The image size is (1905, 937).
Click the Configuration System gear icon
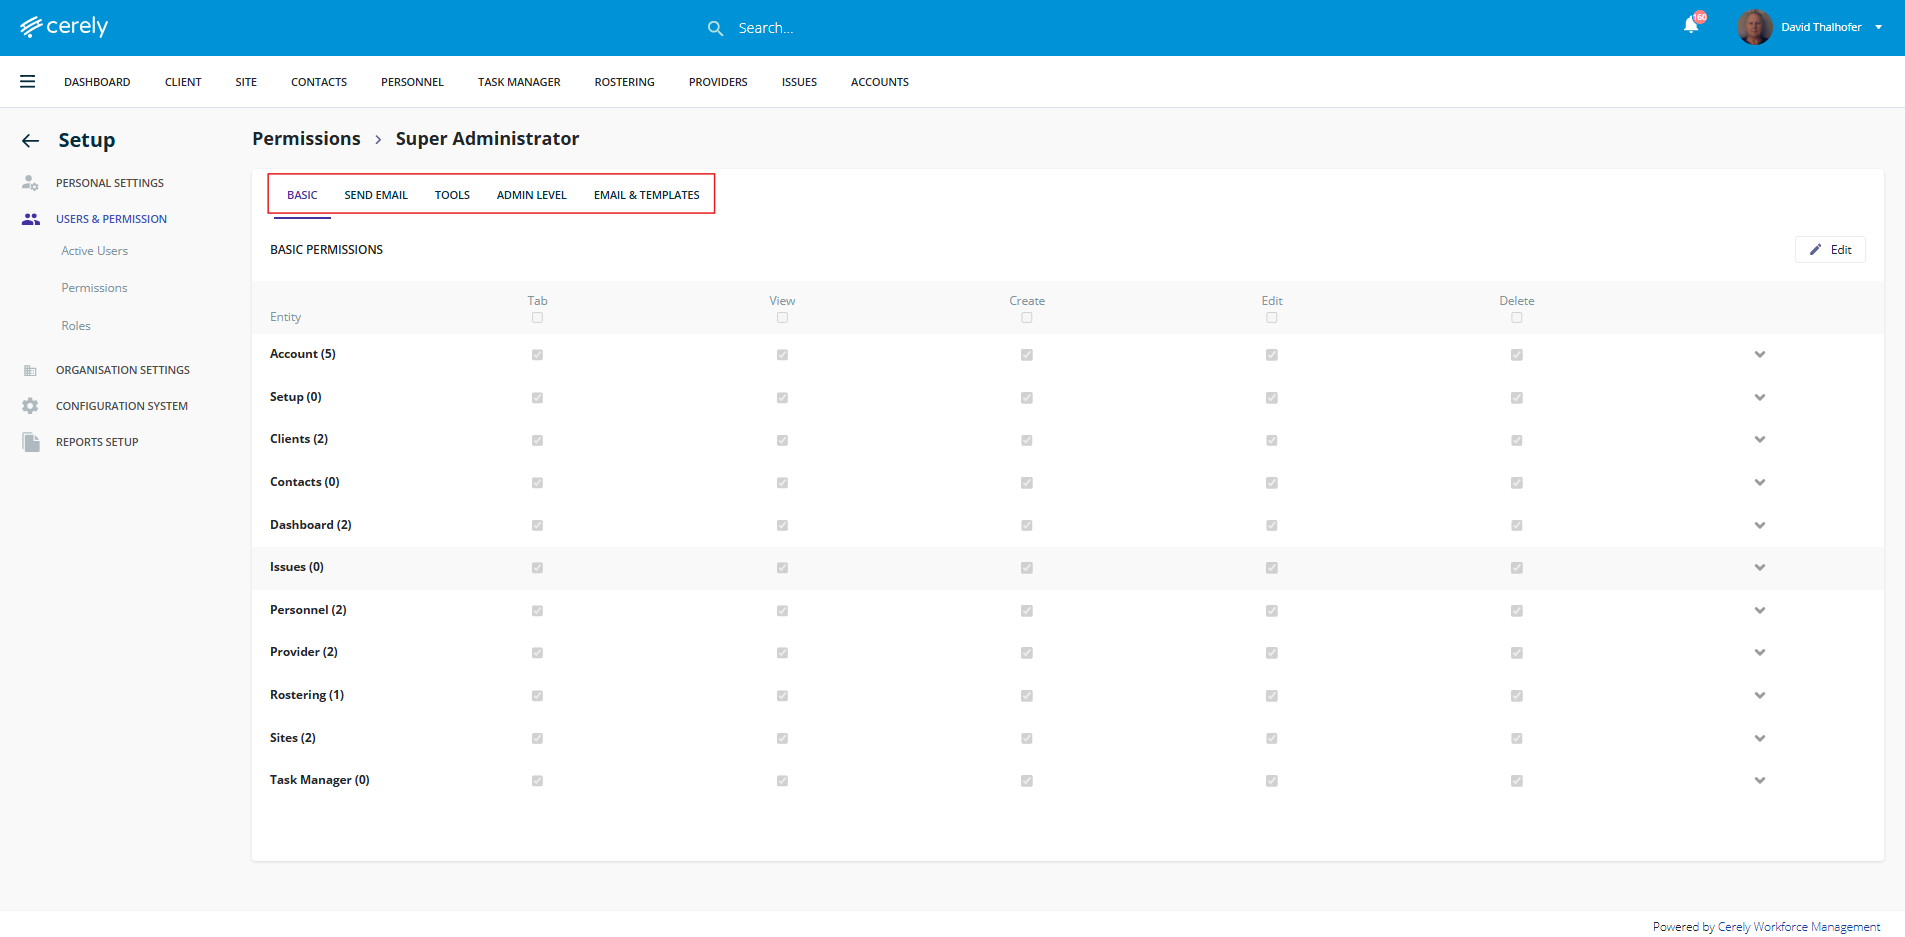point(30,406)
